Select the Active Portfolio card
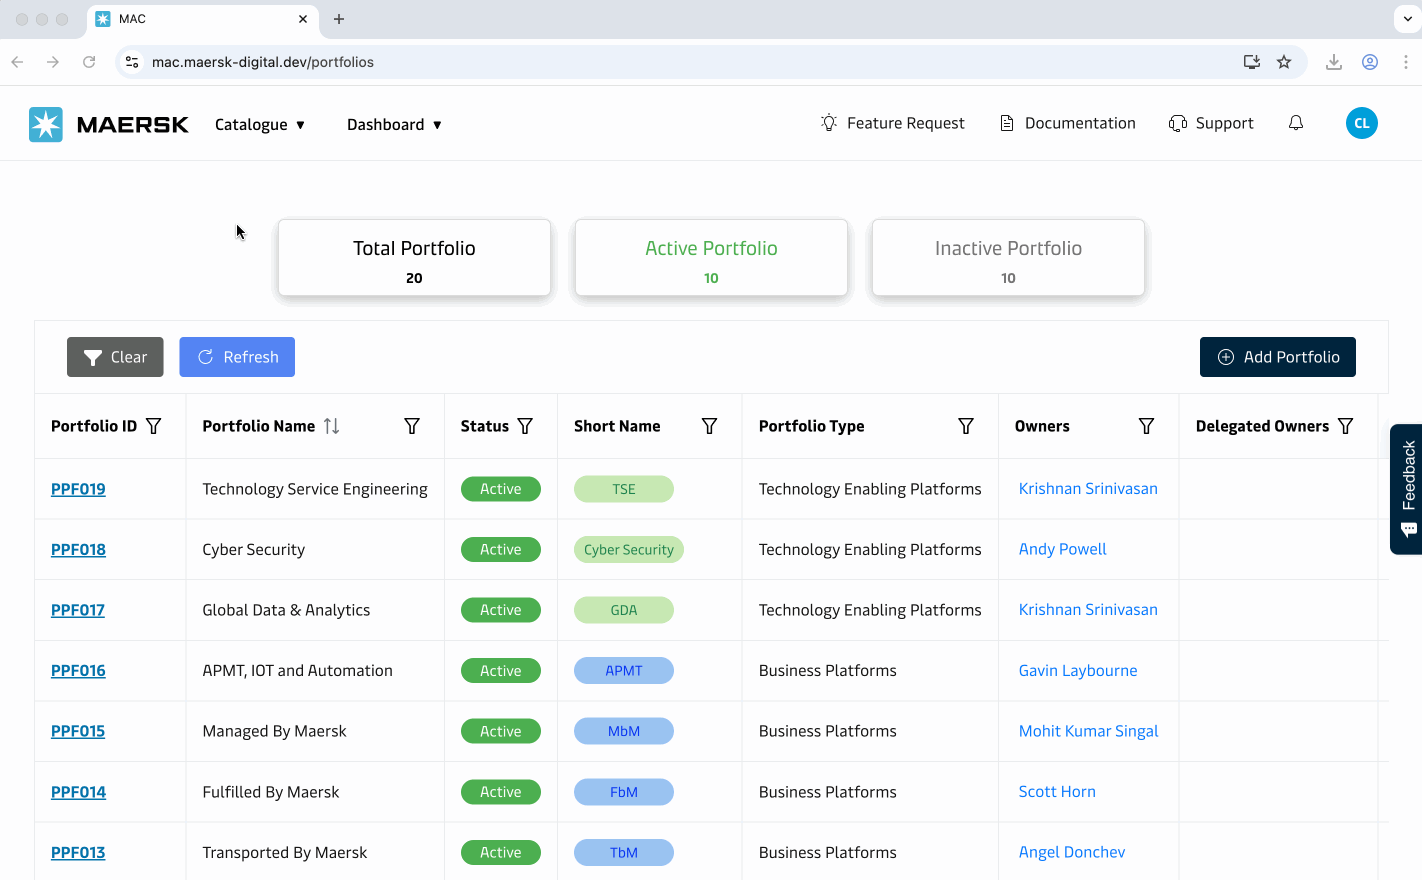Viewport: 1422px width, 880px height. coord(711,258)
